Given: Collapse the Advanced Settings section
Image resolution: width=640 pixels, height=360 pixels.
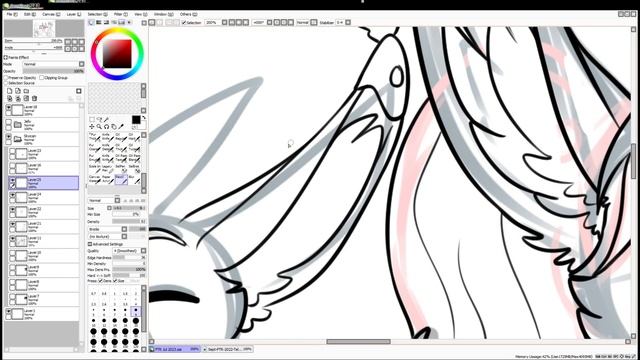Looking at the screenshot, I should click(x=90, y=244).
